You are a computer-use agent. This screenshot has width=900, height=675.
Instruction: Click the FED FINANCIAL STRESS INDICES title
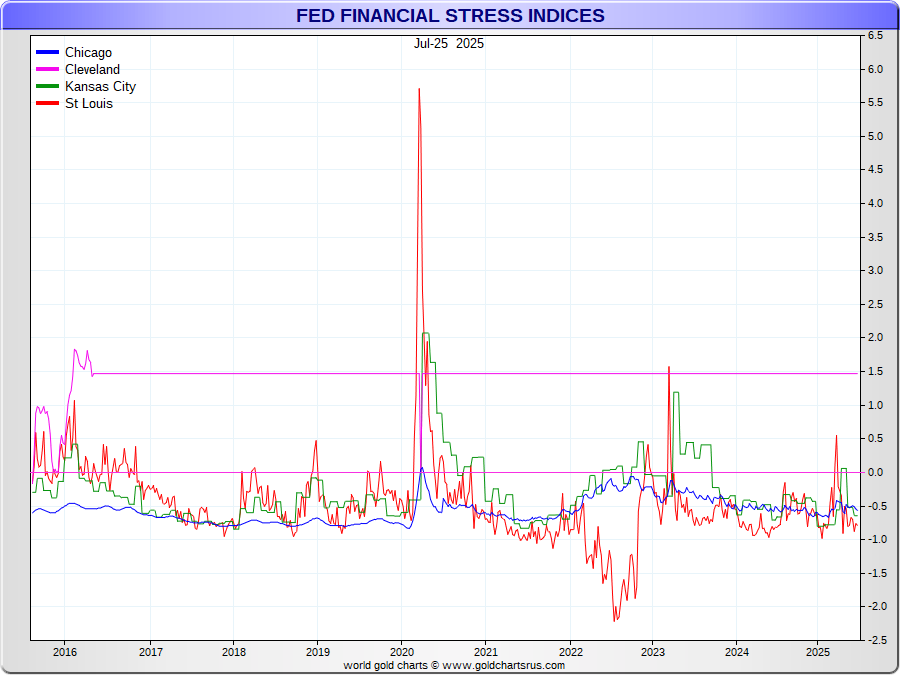tap(450, 15)
